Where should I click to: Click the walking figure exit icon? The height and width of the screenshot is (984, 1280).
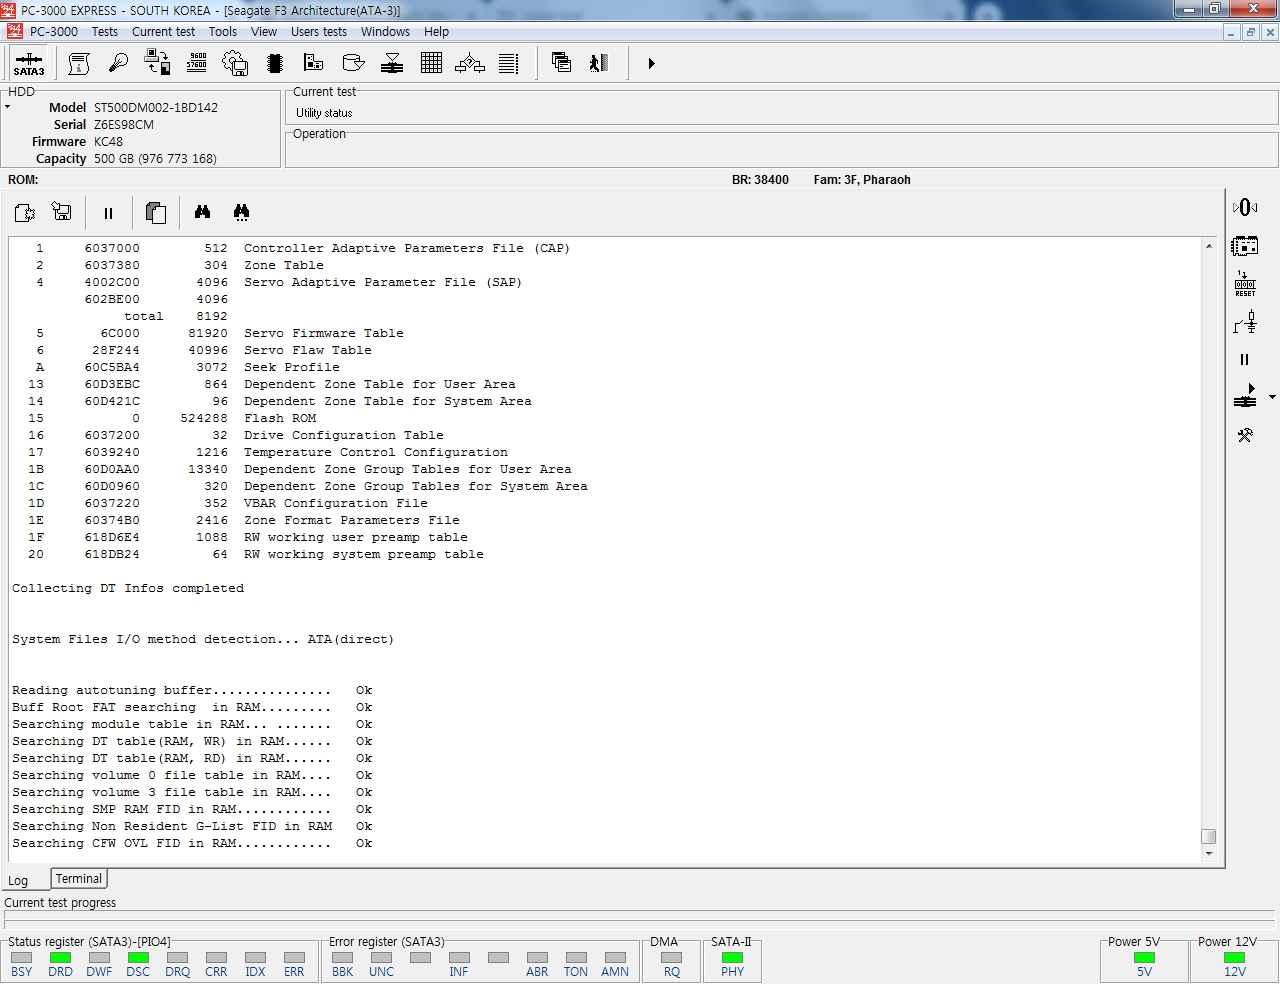[599, 63]
